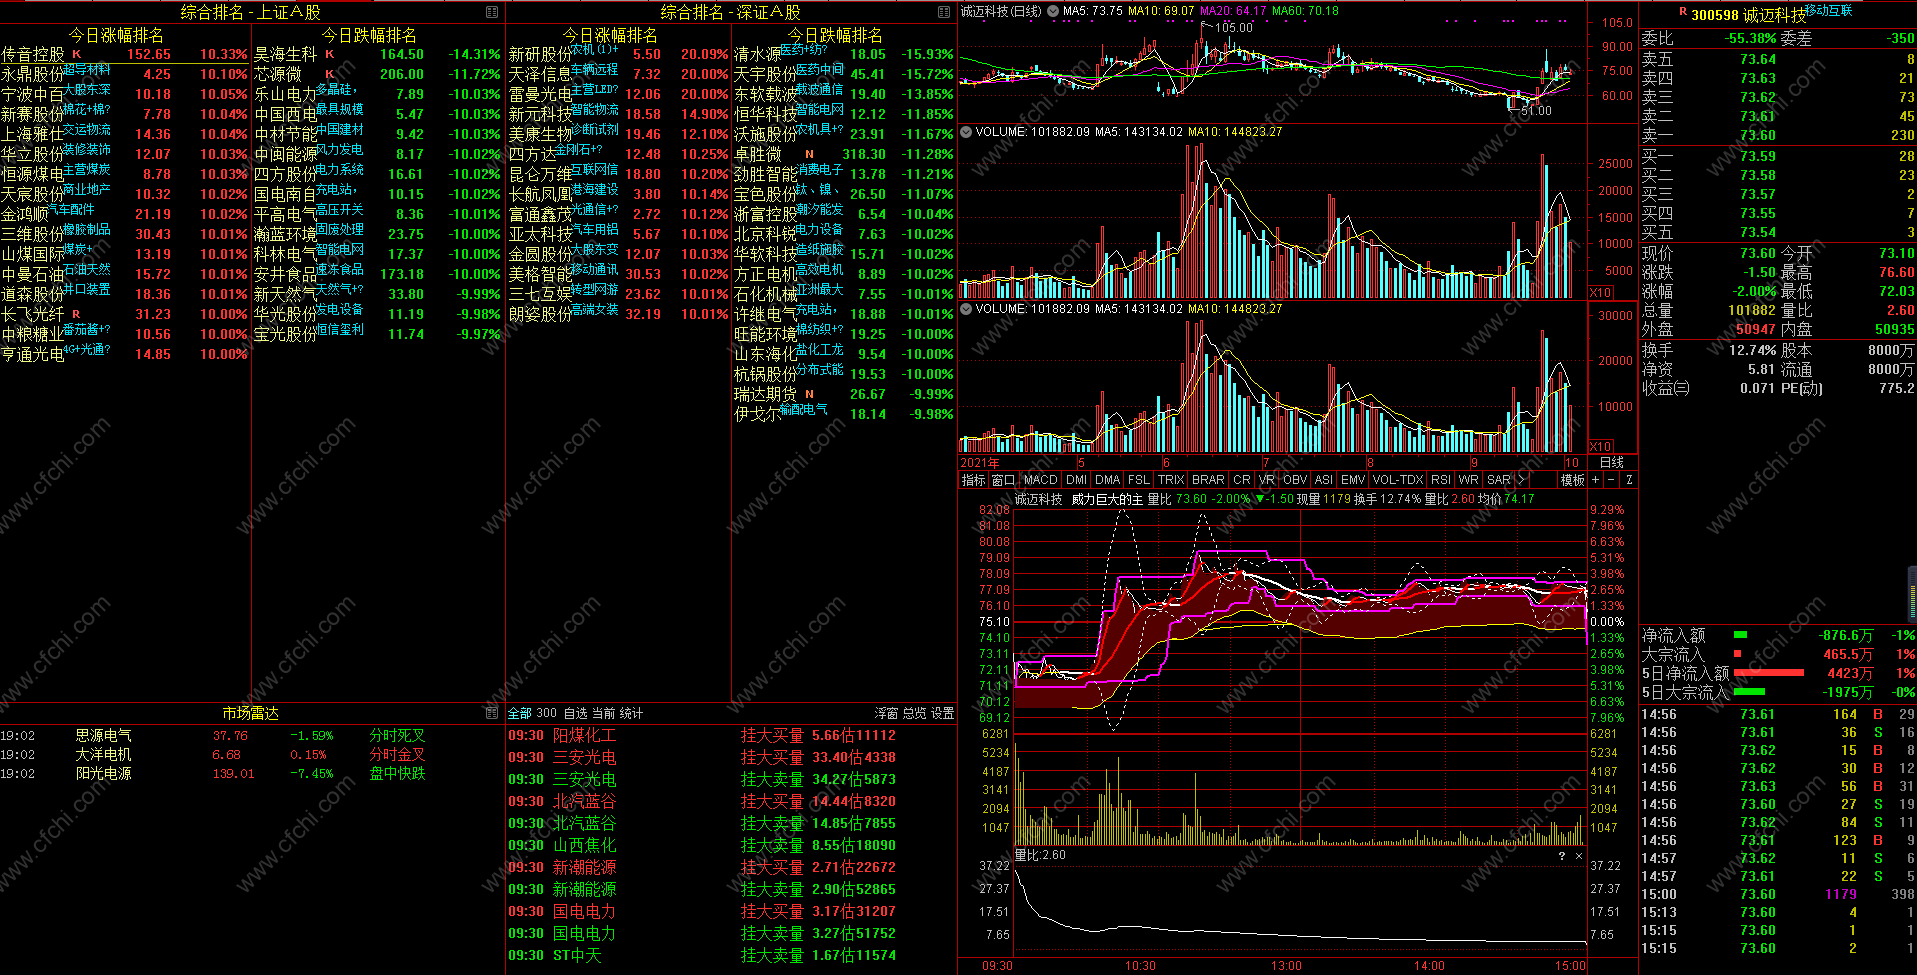
Task: Expand the first VOLUME indicator dropdown arrow
Action: pos(967,131)
